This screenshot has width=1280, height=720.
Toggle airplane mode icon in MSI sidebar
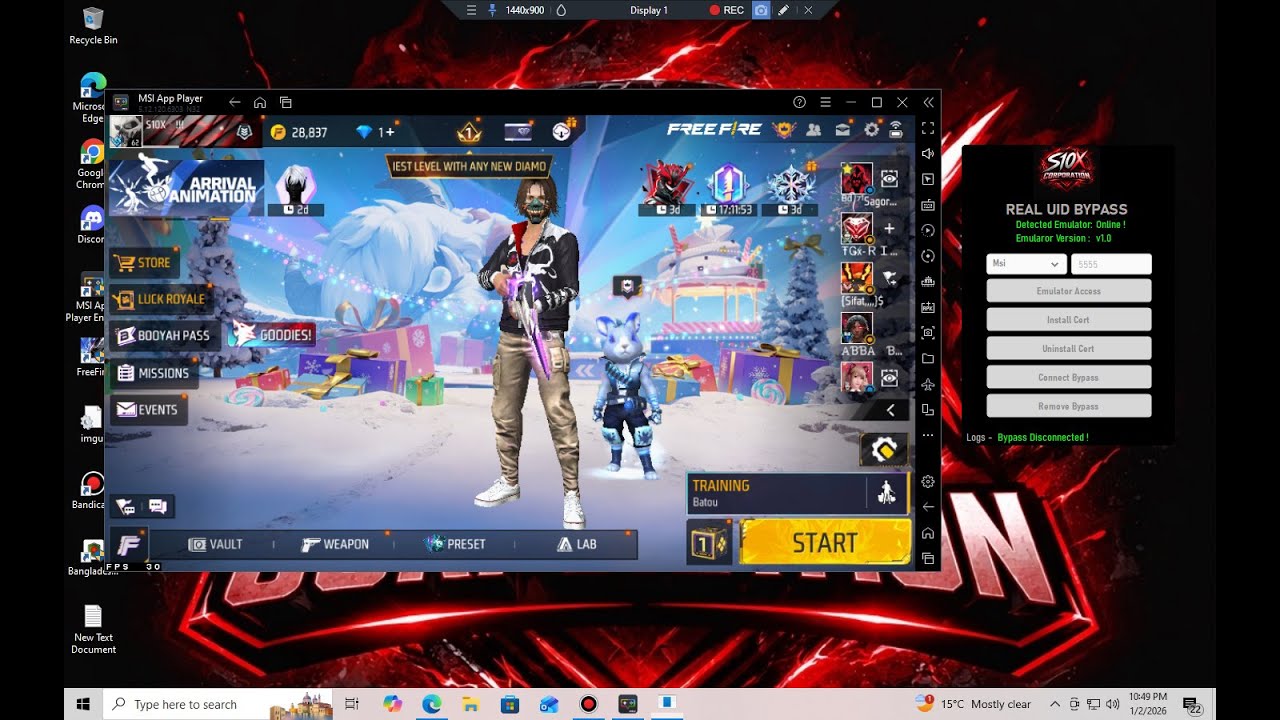point(928,384)
